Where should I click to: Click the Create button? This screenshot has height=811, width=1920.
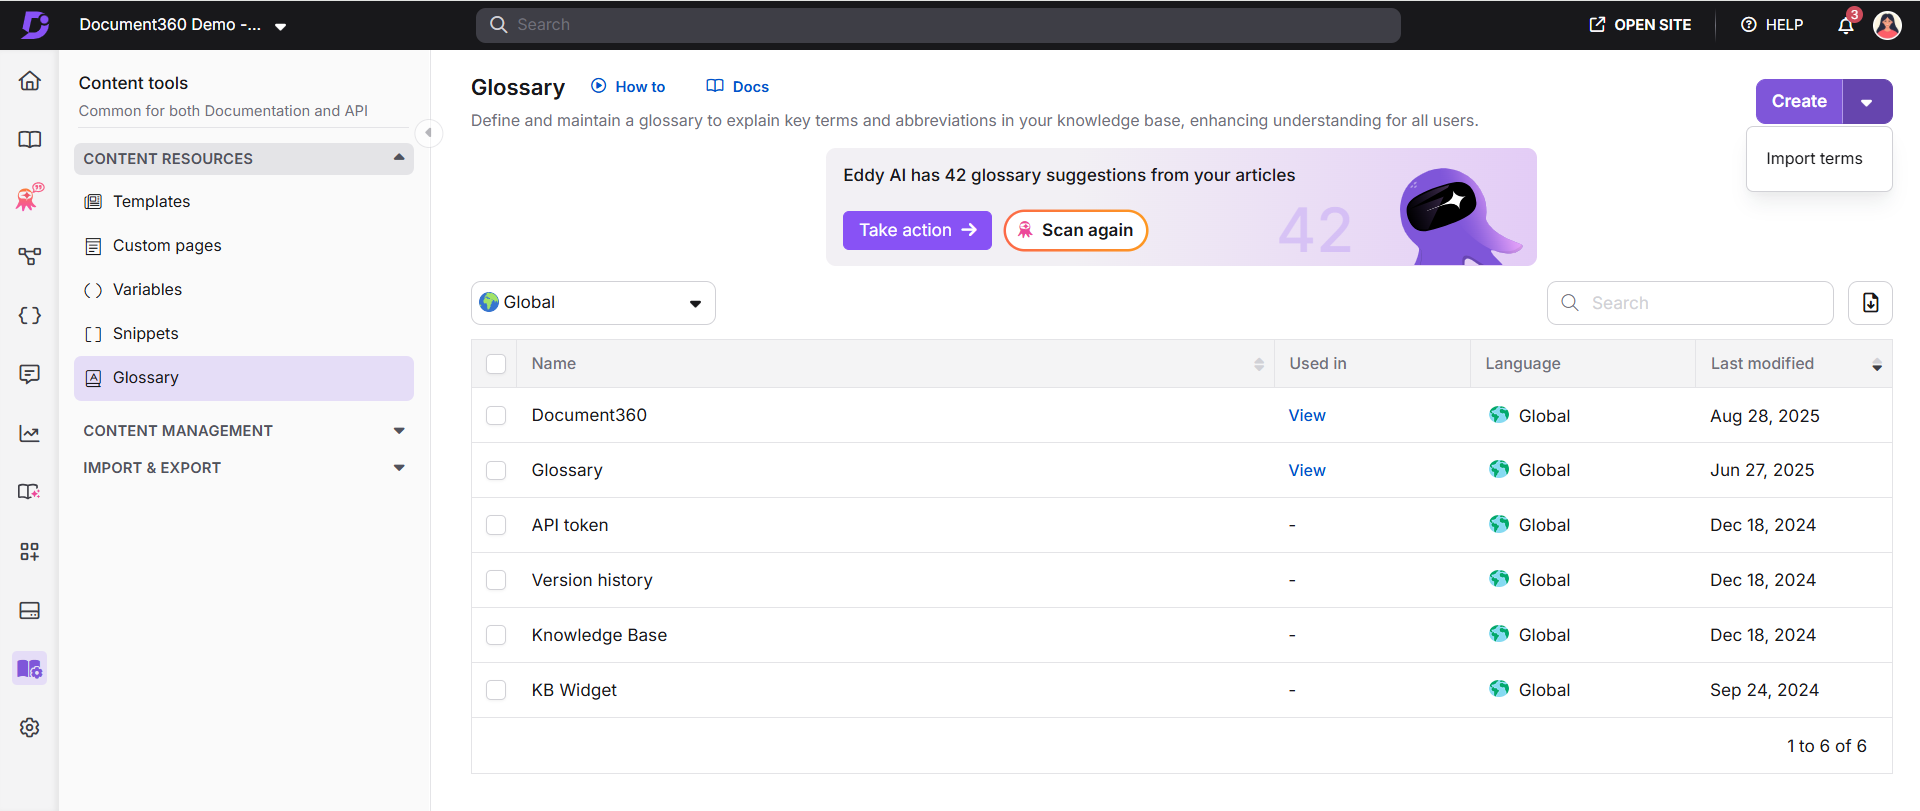coord(1799,102)
